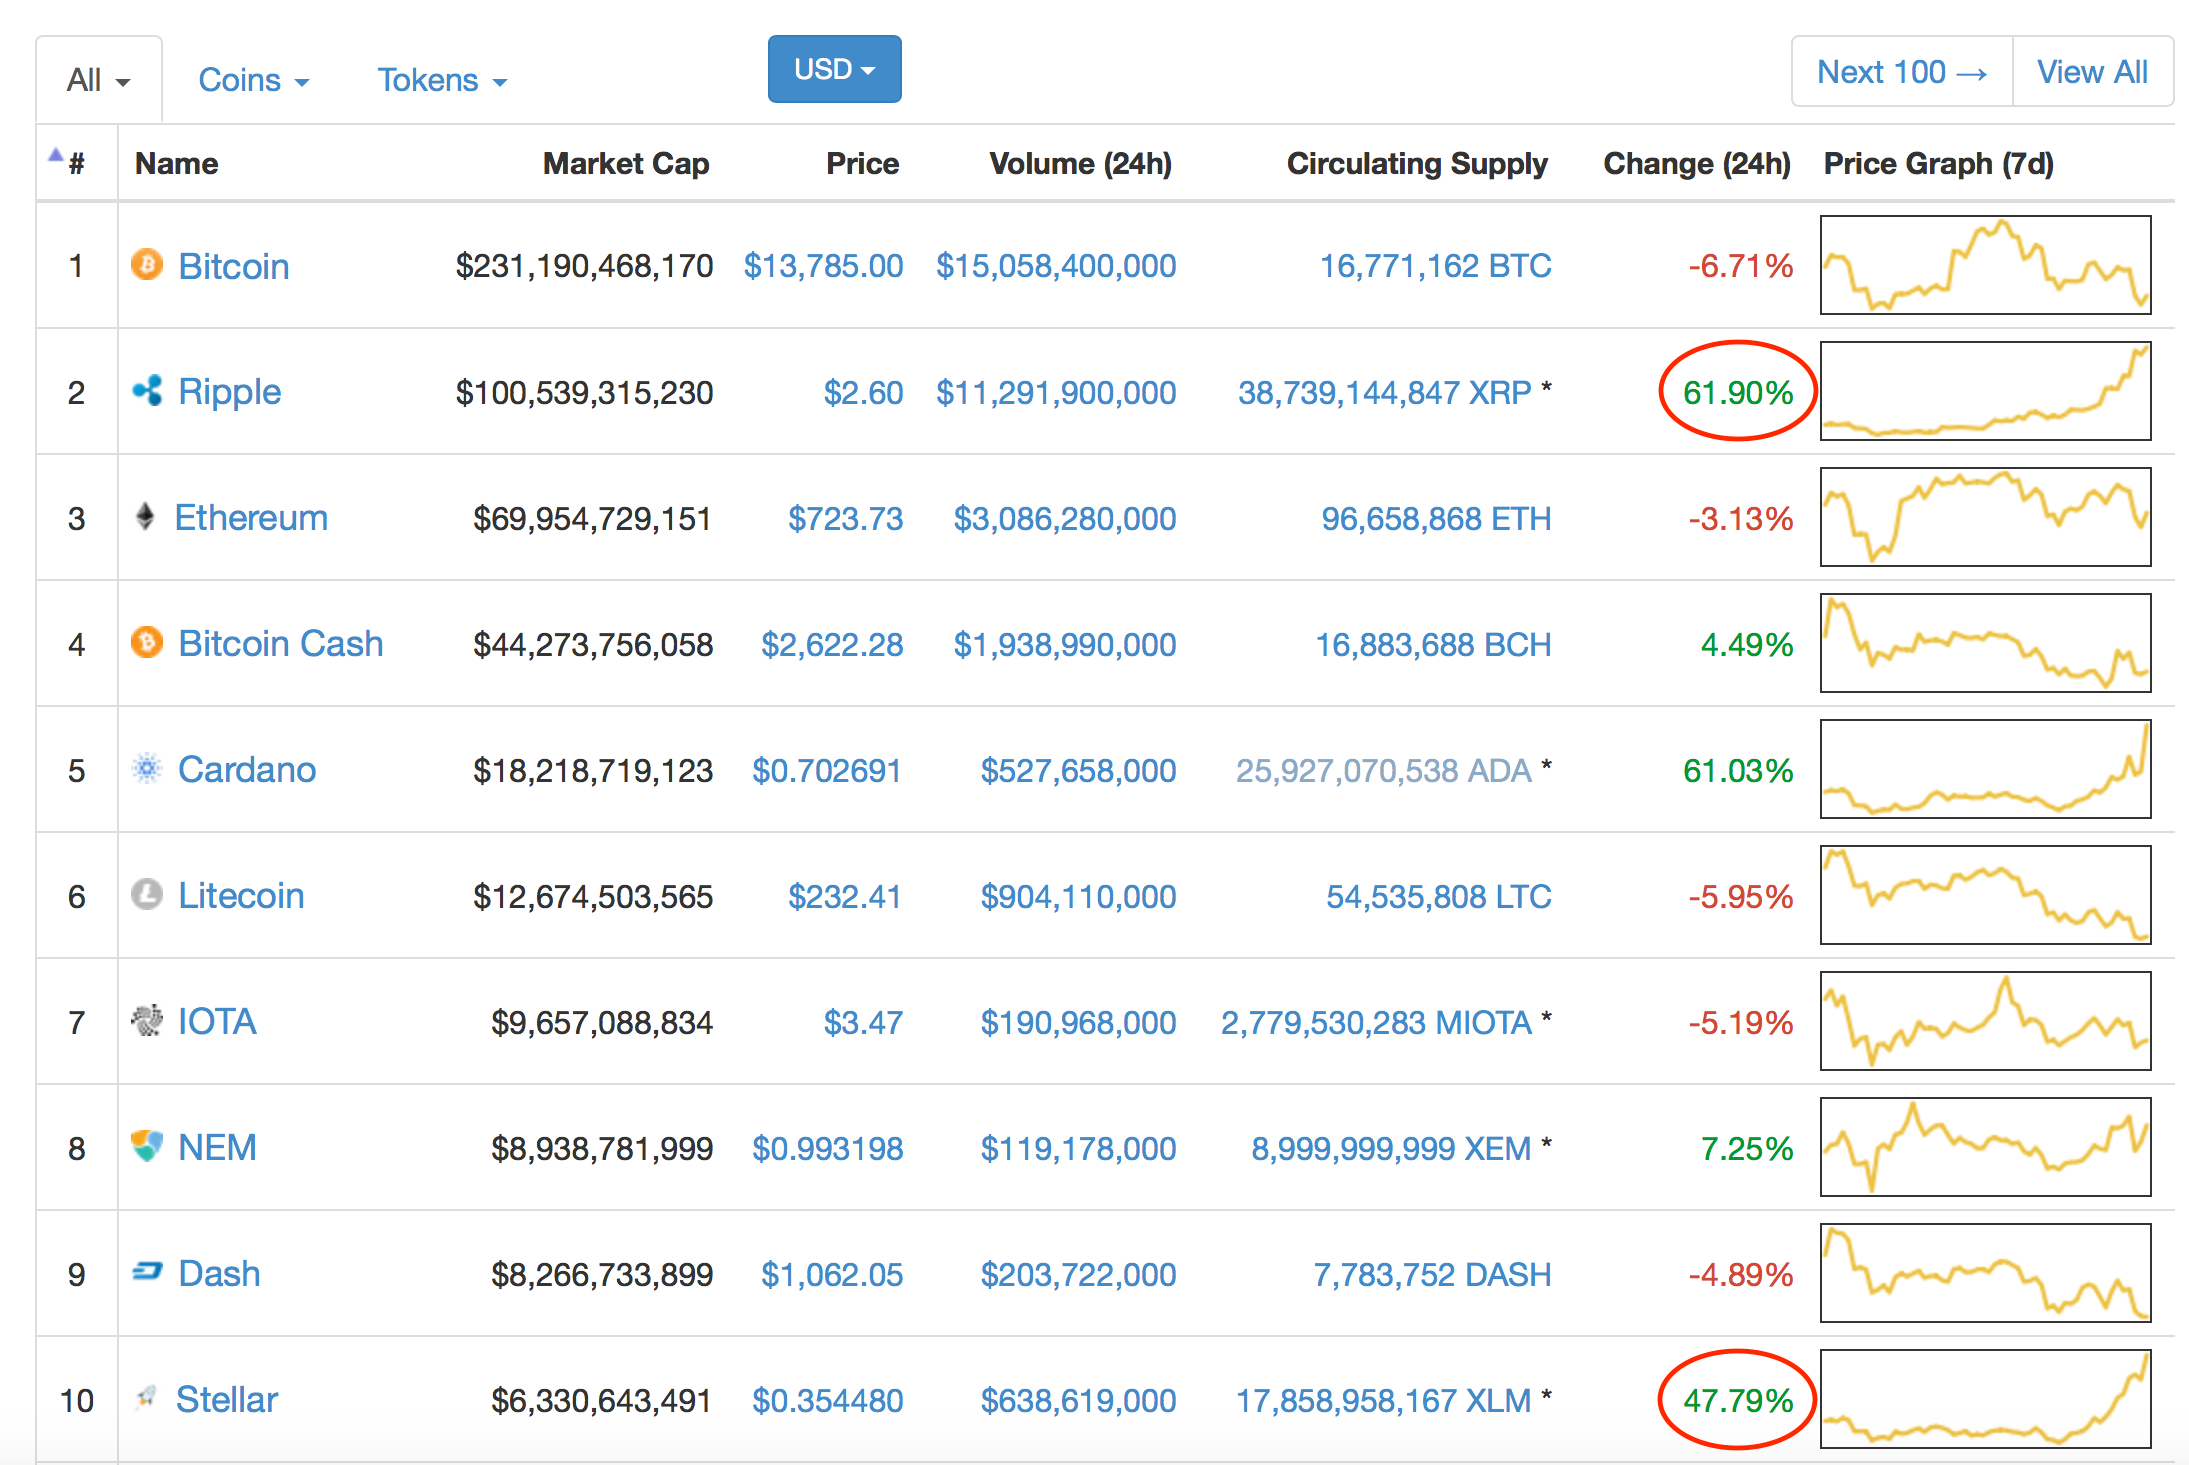Open Ripple 7-day price graph
This screenshot has height=1465, width=2189.
(1985, 391)
